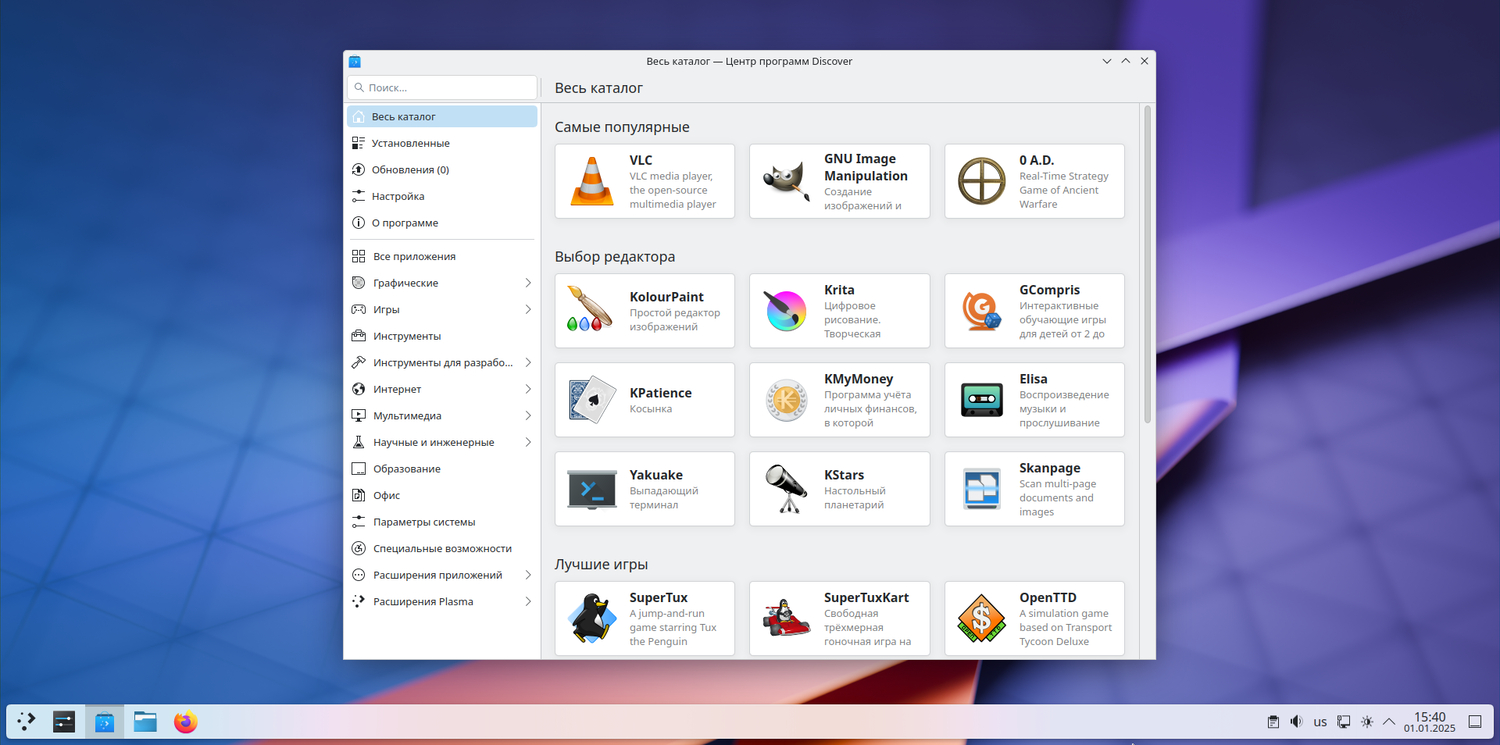Switch the us keyboard layout indicator
Image resolution: width=1500 pixels, height=745 pixels.
click(x=1320, y=722)
